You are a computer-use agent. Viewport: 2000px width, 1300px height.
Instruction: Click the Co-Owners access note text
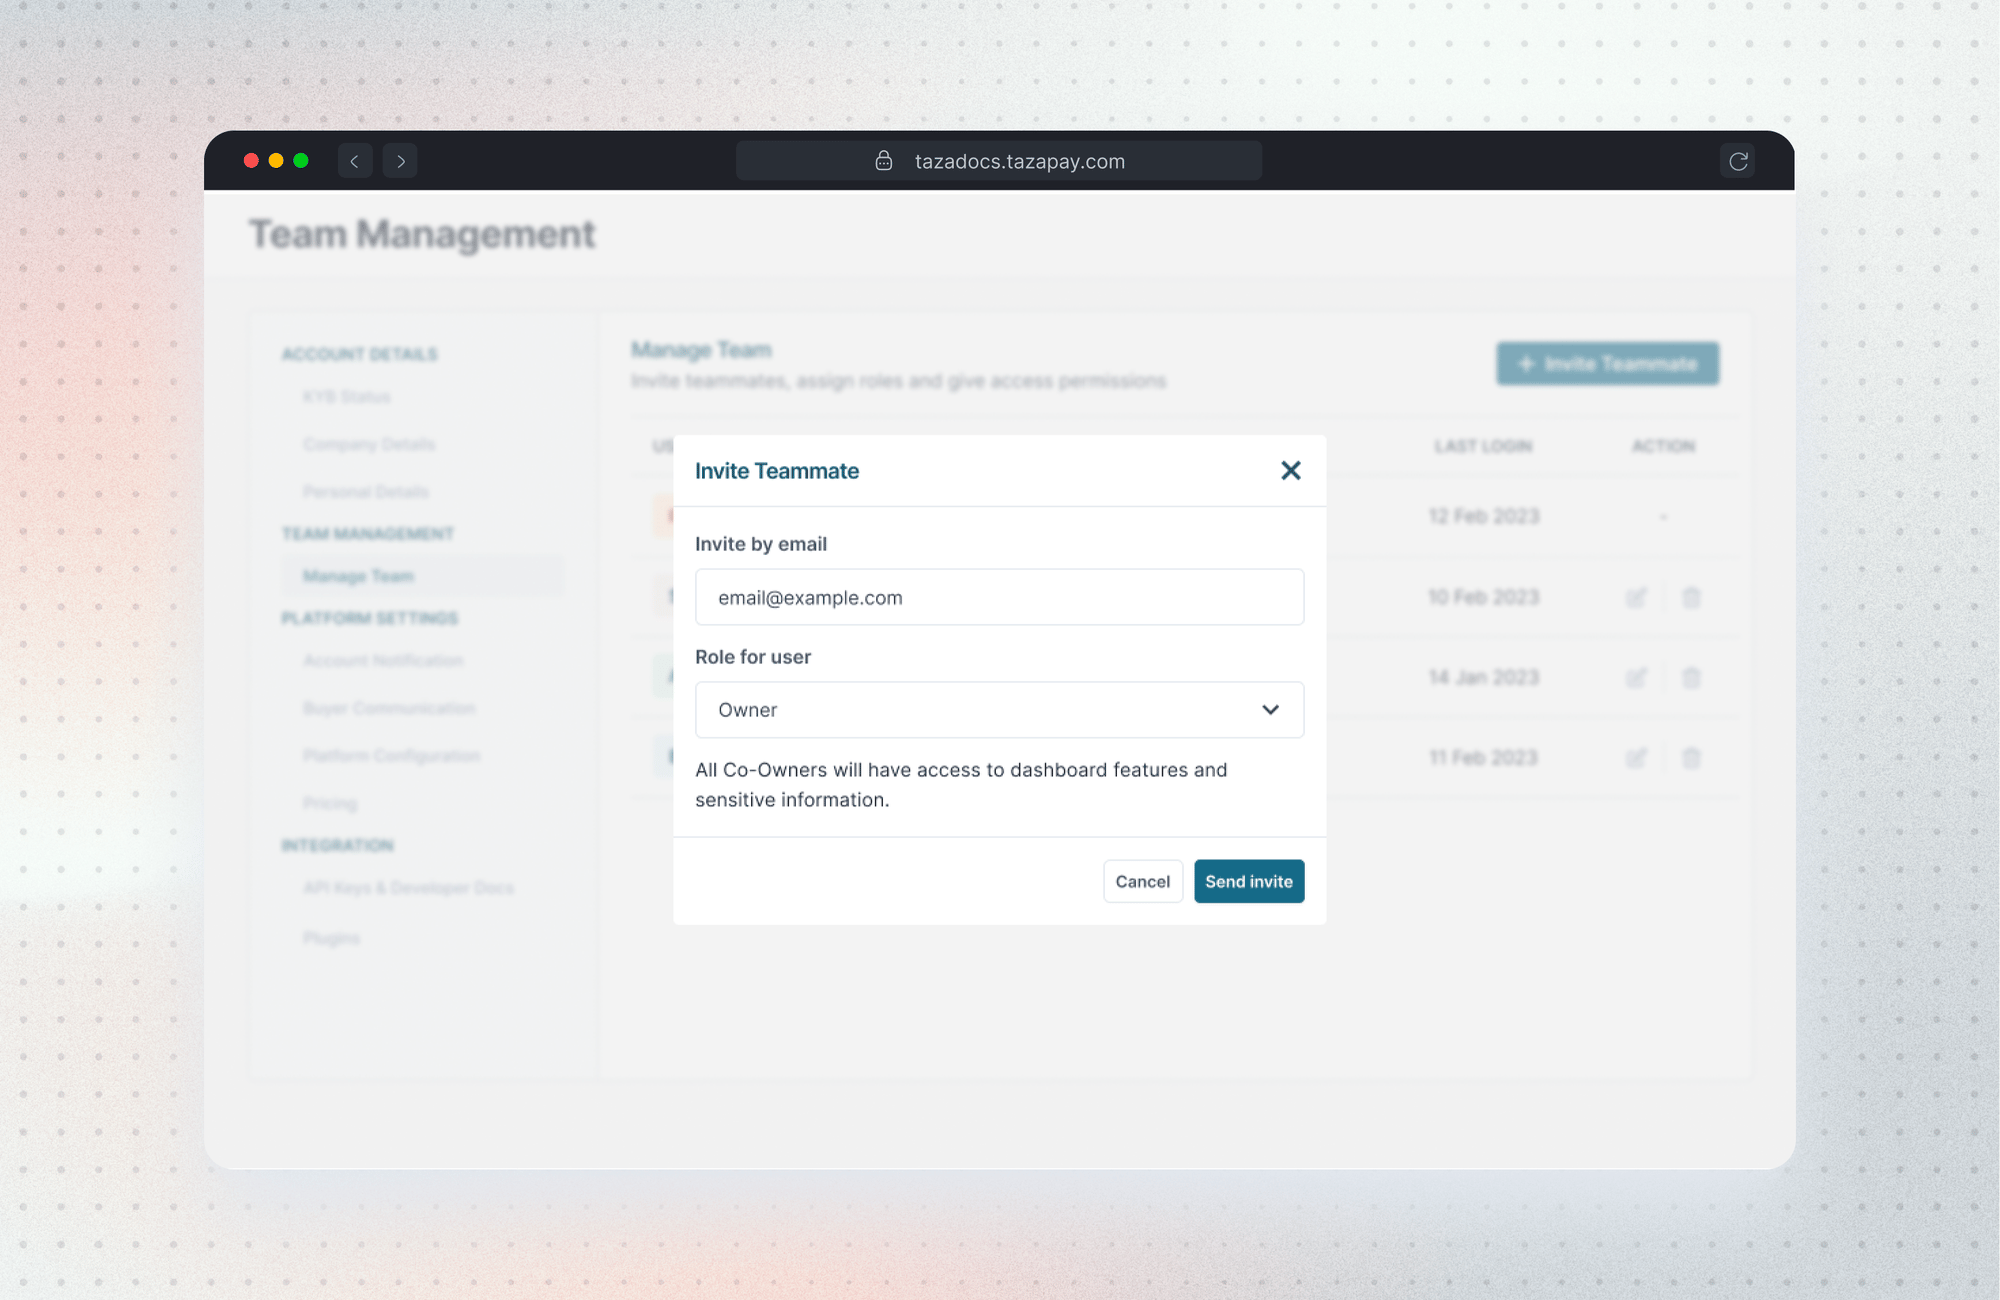click(961, 785)
